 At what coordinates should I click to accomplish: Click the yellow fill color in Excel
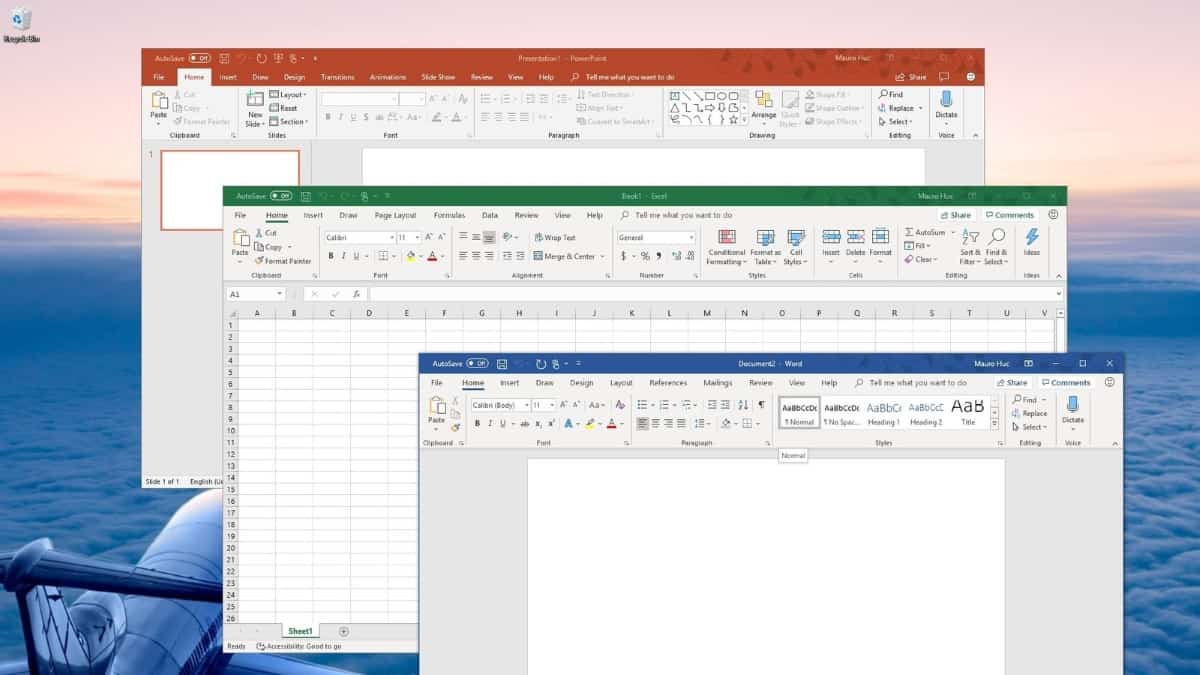[x=410, y=256]
